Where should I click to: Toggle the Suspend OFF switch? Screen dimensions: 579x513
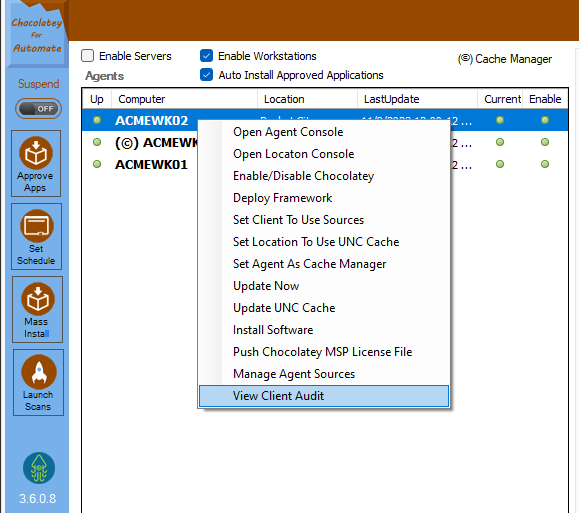click(x=38, y=109)
